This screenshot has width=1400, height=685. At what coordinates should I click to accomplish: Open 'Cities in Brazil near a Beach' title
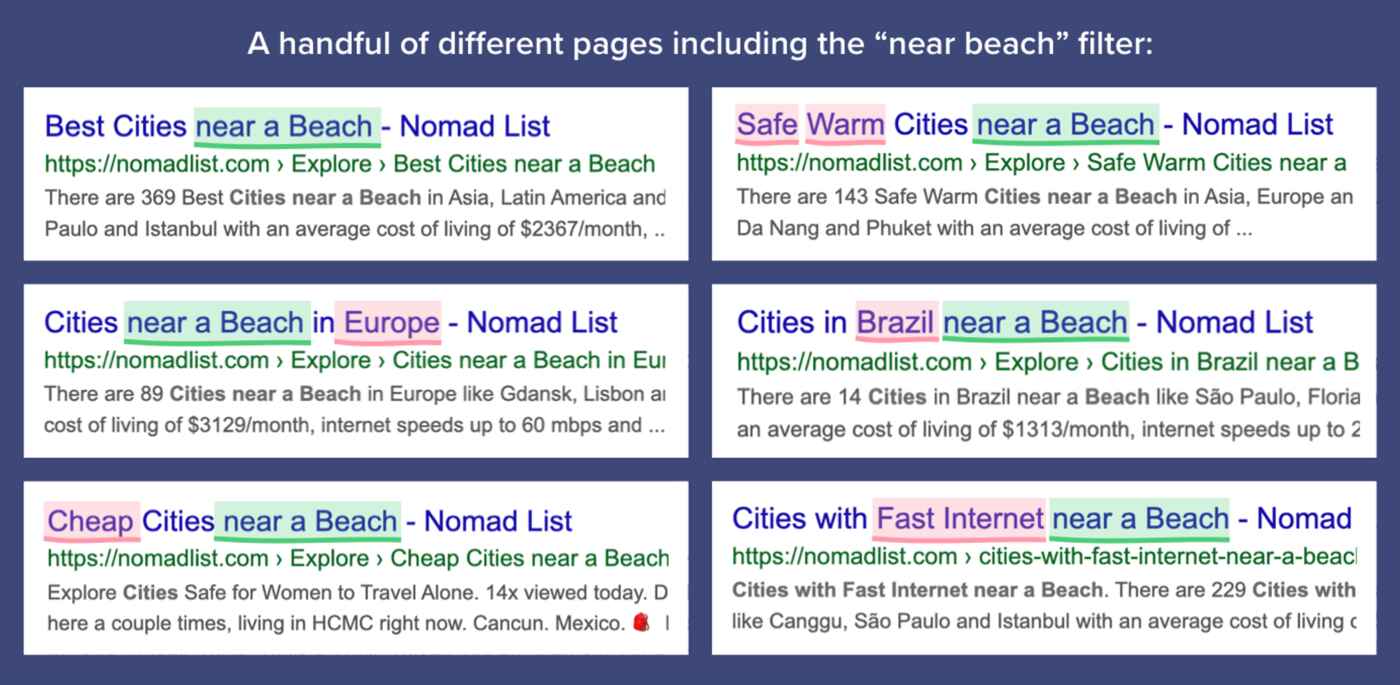(x=1025, y=322)
